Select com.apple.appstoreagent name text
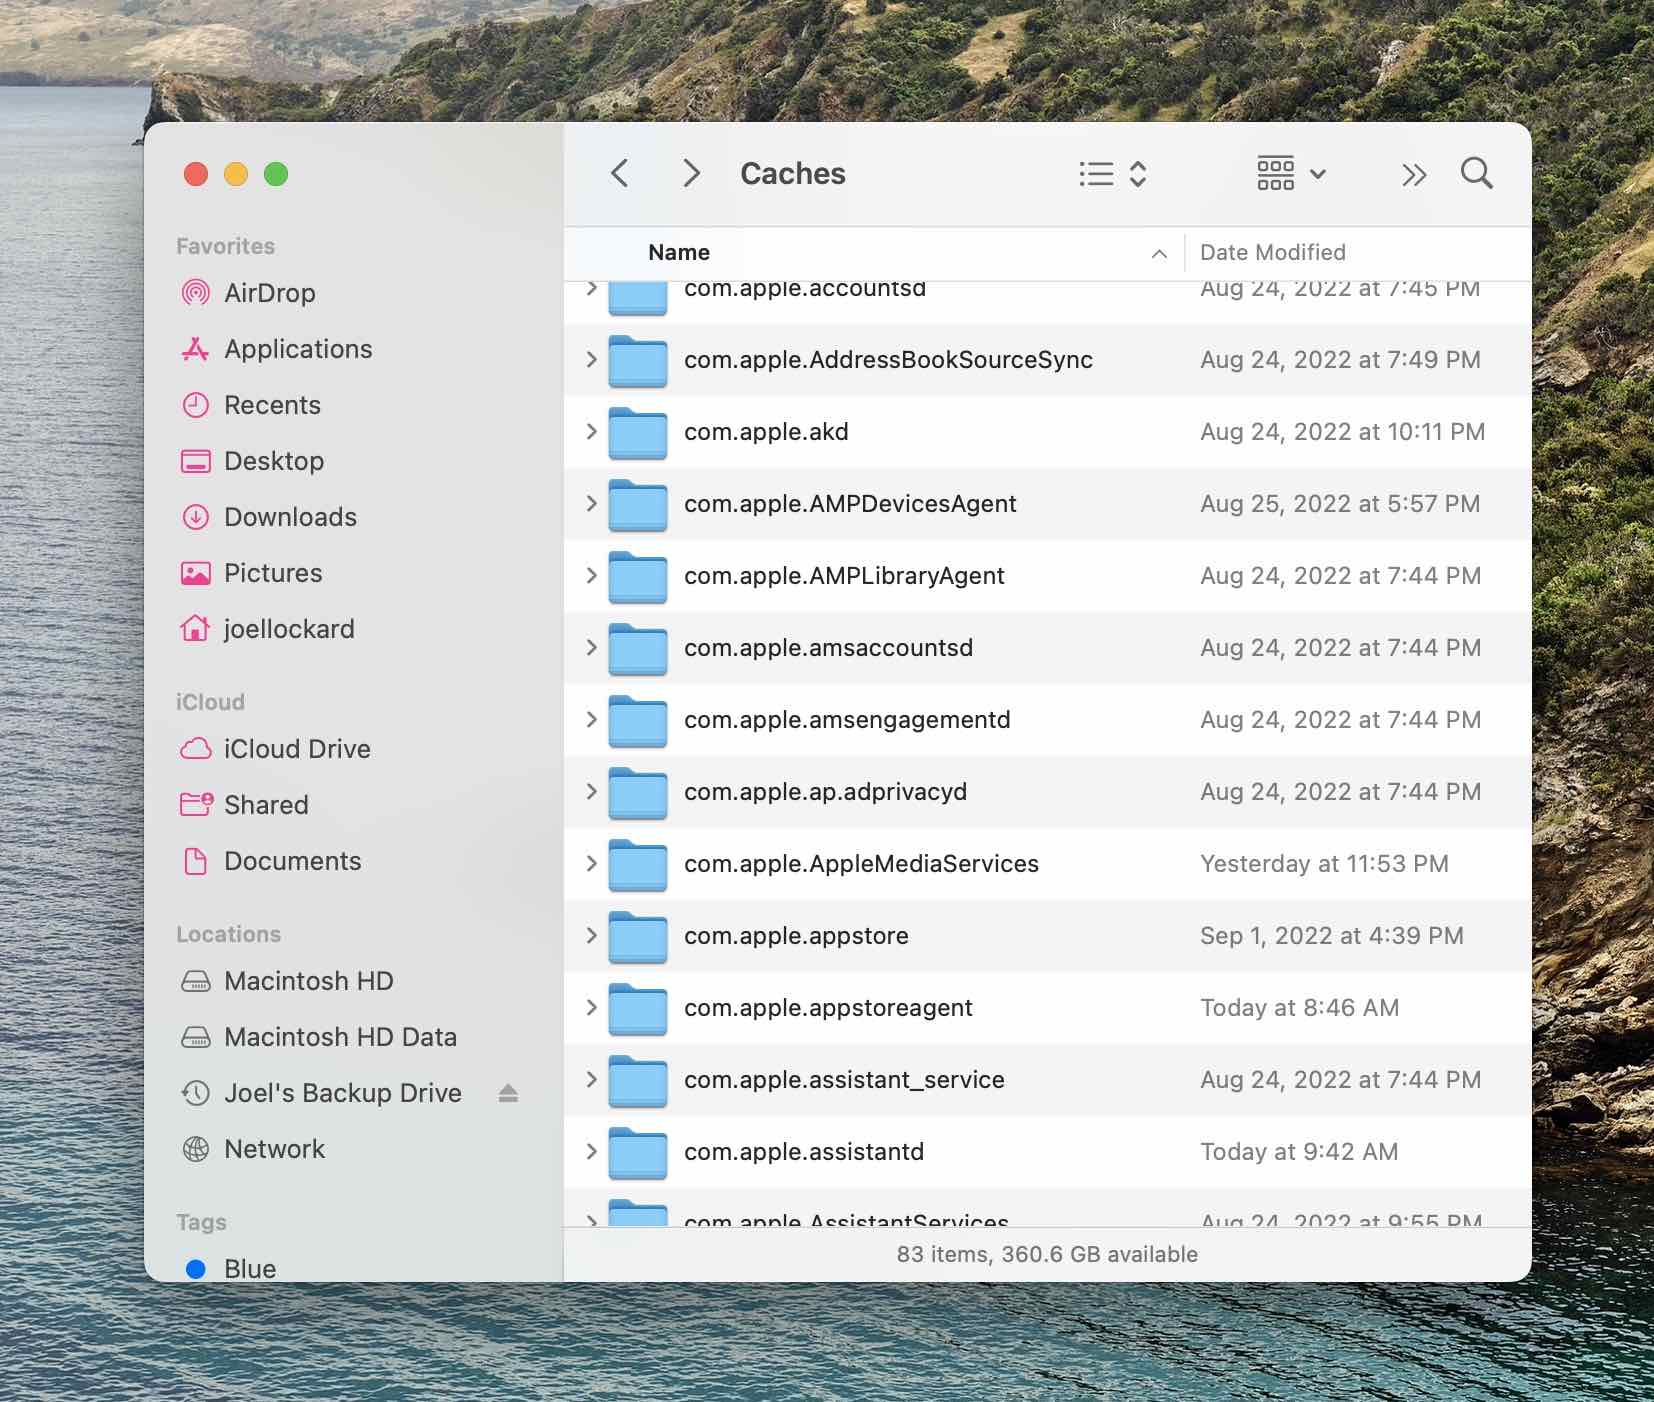This screenshot has height=1402, width=1654. (828, 1008)
